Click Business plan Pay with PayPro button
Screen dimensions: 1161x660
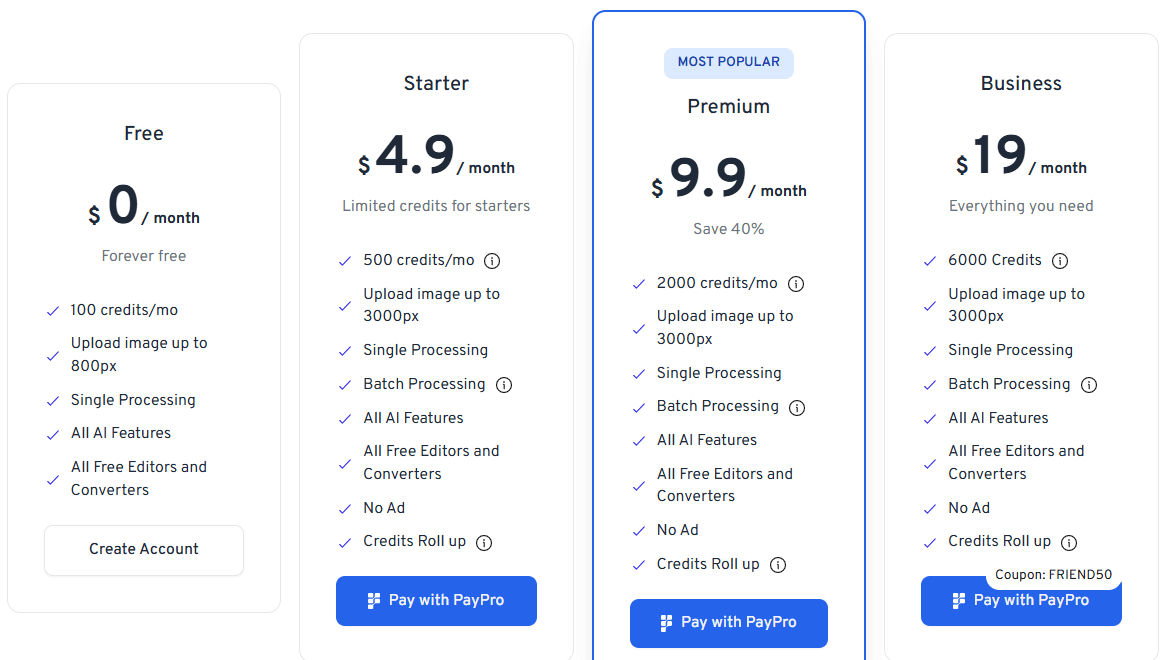click(x=1021, y=601)
